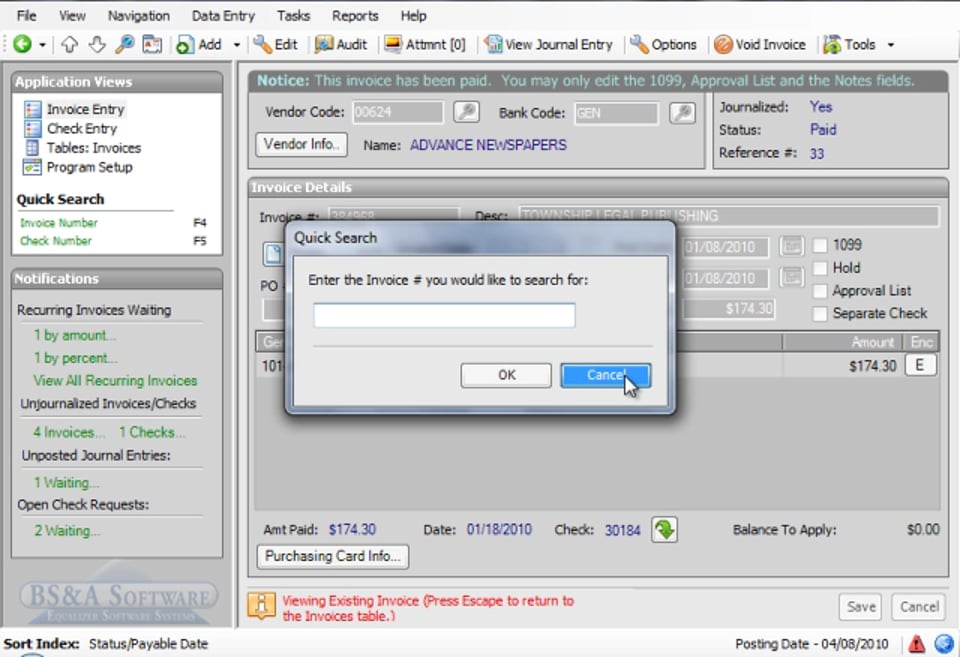Open the Audit toolbar item

pyautogui.click(x=340, y=44)
